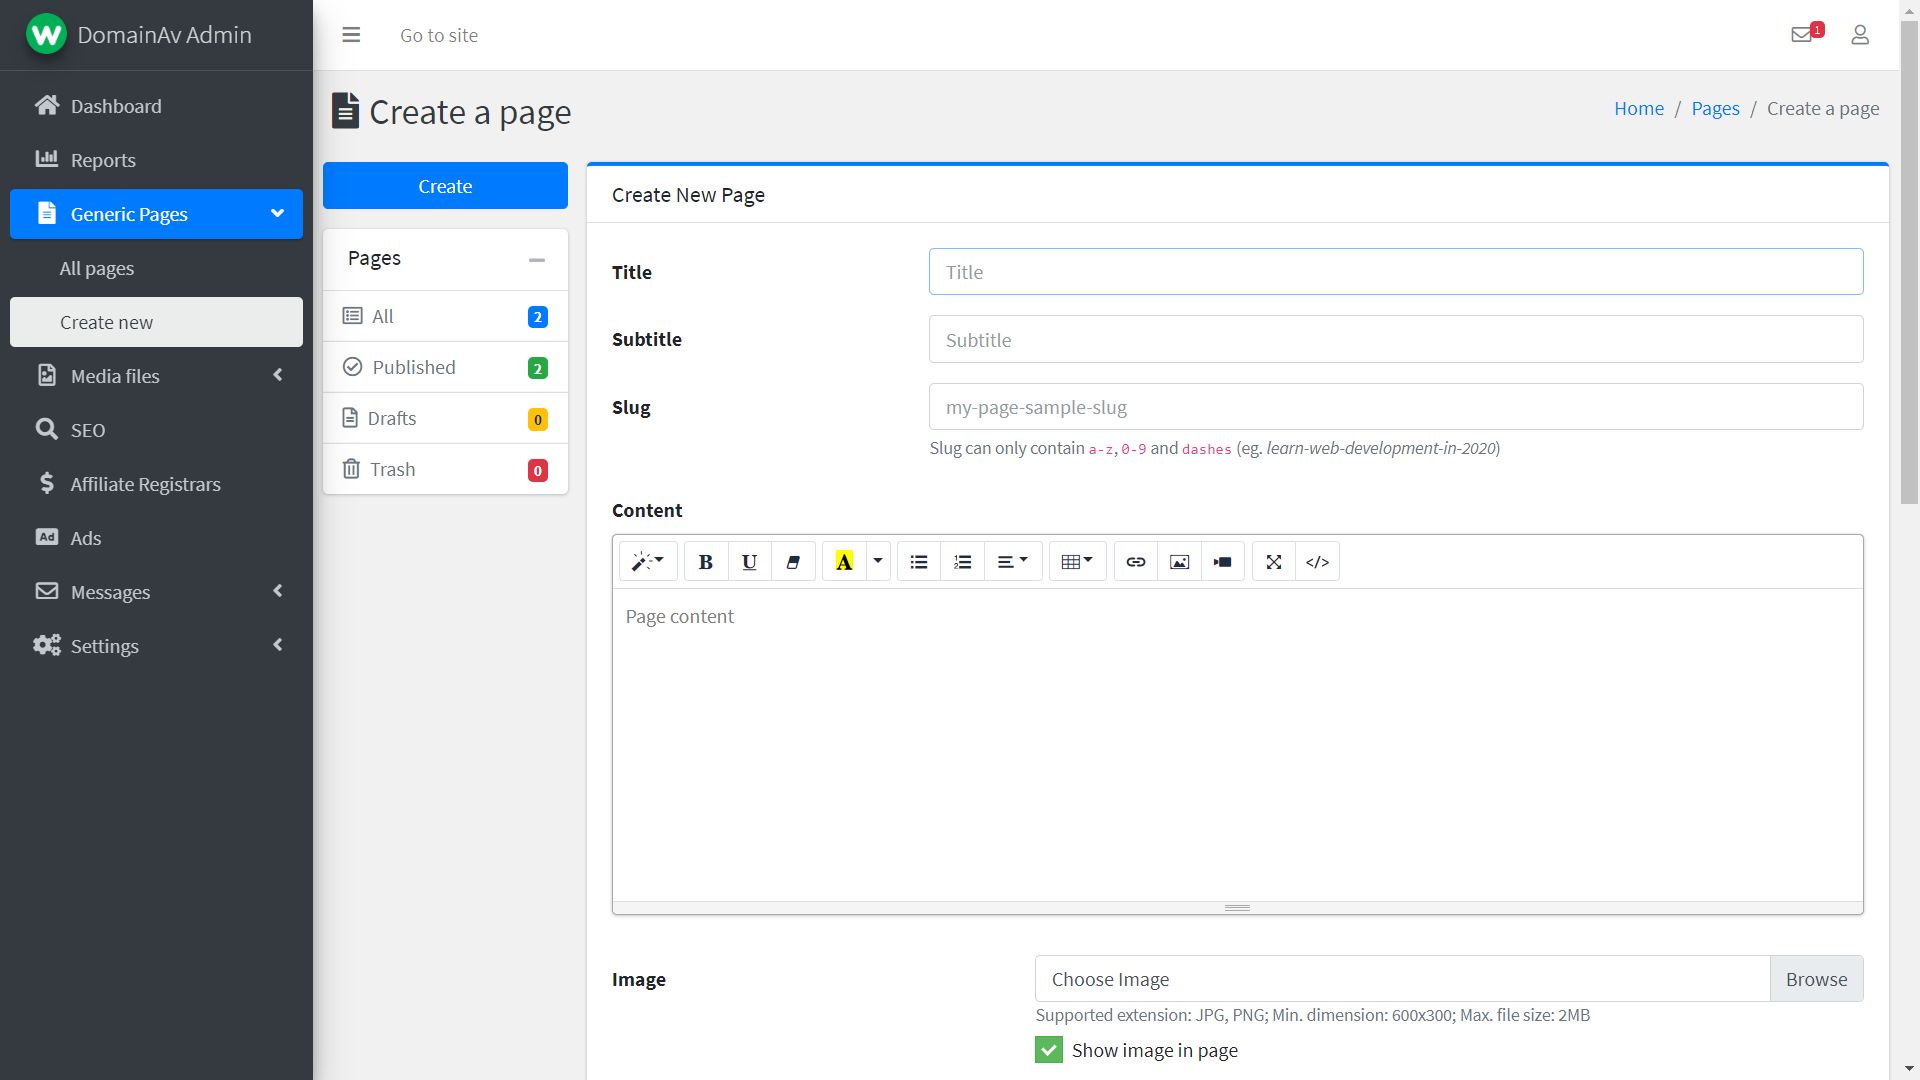Image resolution: width=1920 pixels, height=1080 pixels.
Task: Click the yellow font highlight color button
Action: tap(844, 562)
